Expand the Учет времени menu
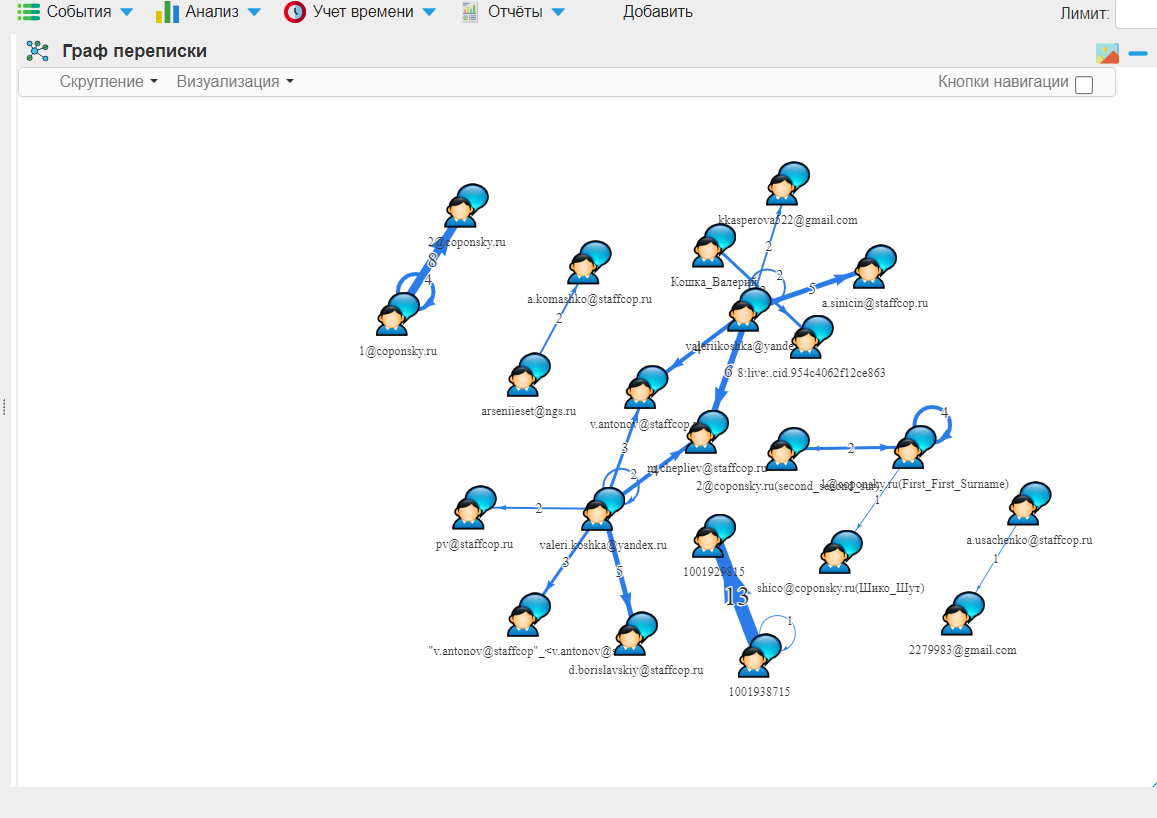Viewport: 1157px width, 818px height. coord(360,12)
